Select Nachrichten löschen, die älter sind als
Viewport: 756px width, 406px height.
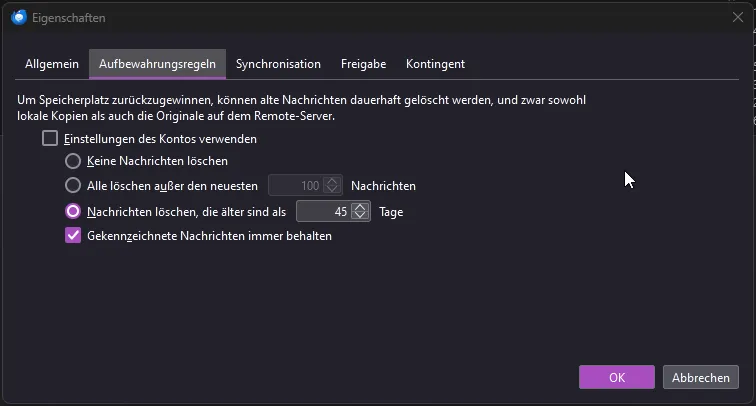tap(73, 211)
